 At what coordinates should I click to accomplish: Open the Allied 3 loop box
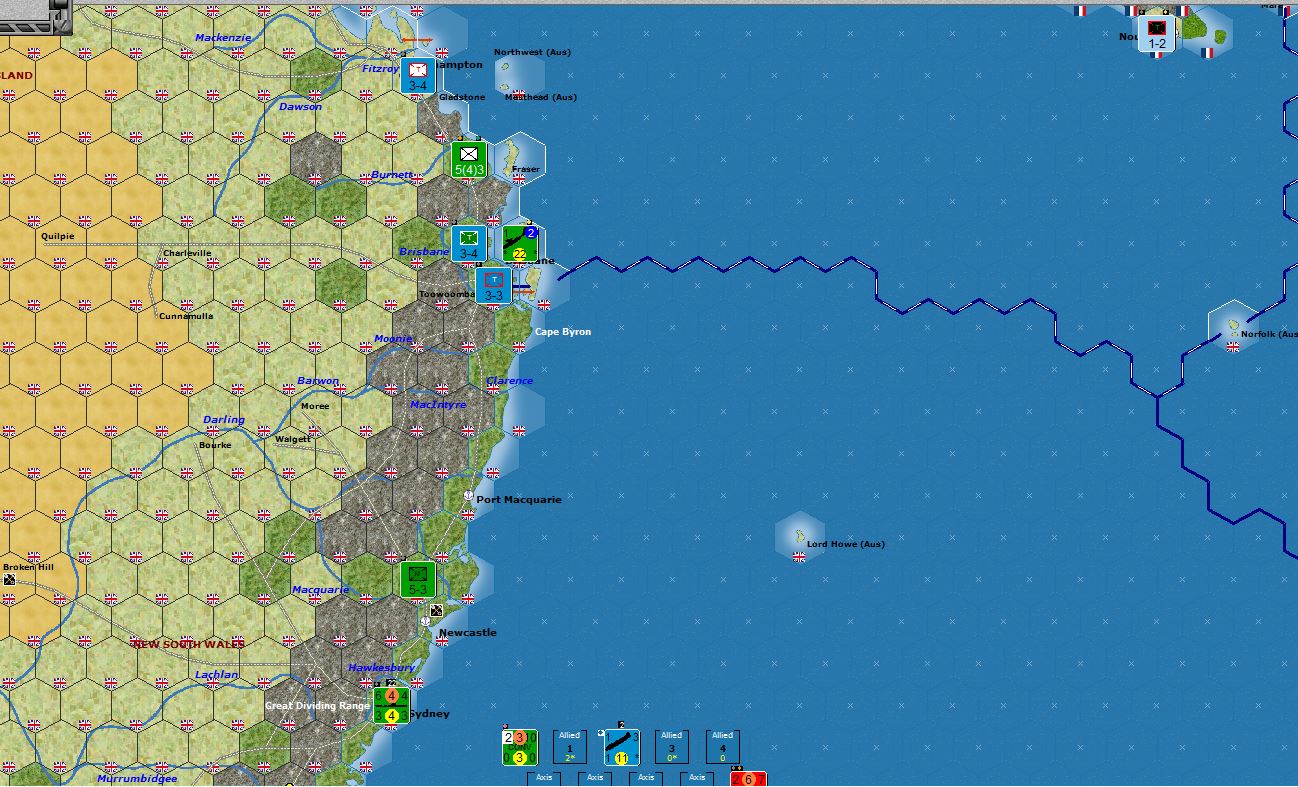pos(670,747)
